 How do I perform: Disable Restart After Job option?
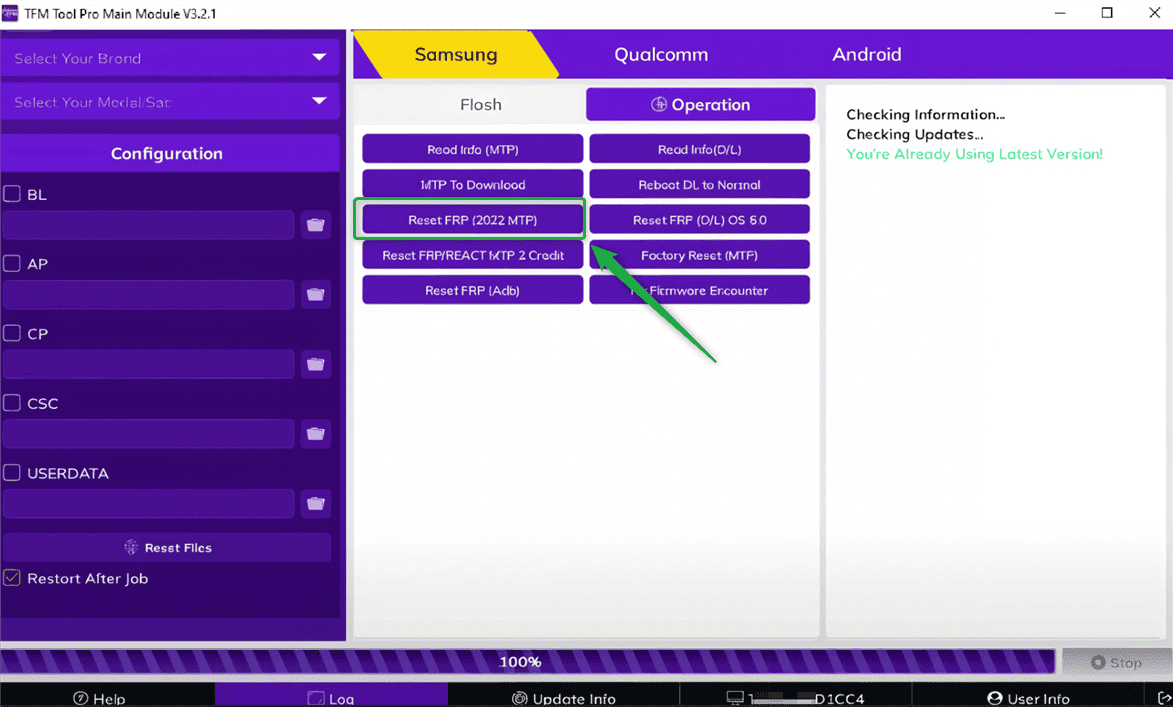tap(12, 578)
